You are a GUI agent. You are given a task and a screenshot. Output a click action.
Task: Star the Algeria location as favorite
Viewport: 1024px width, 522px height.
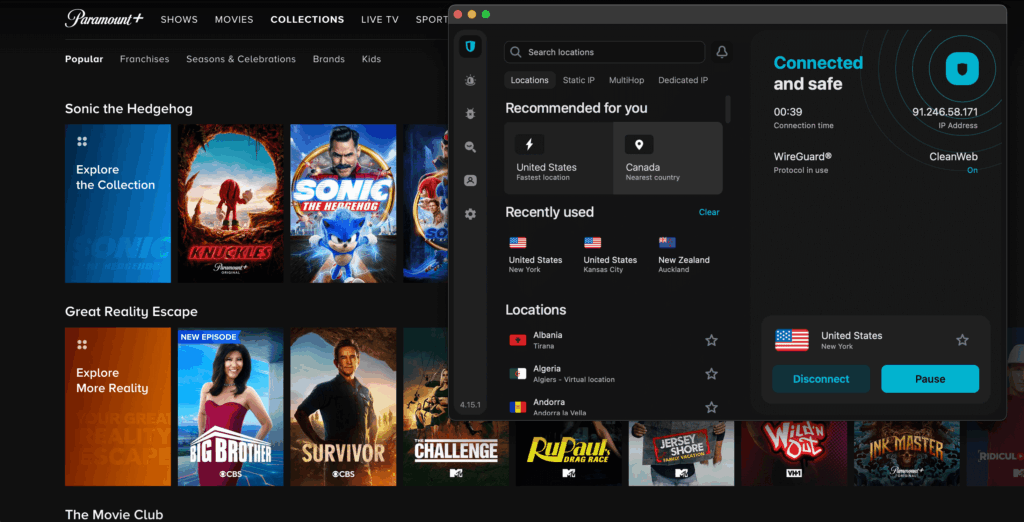(711, 374)
